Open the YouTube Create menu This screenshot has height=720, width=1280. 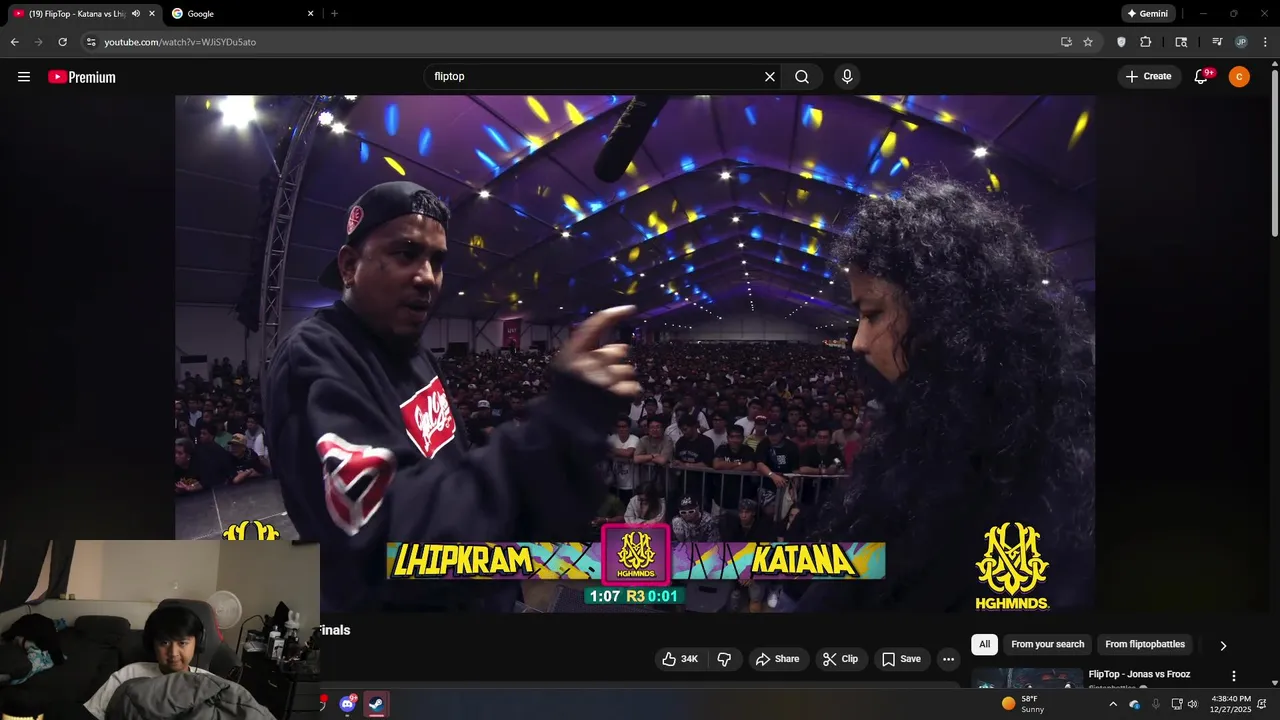[1148, 76]
